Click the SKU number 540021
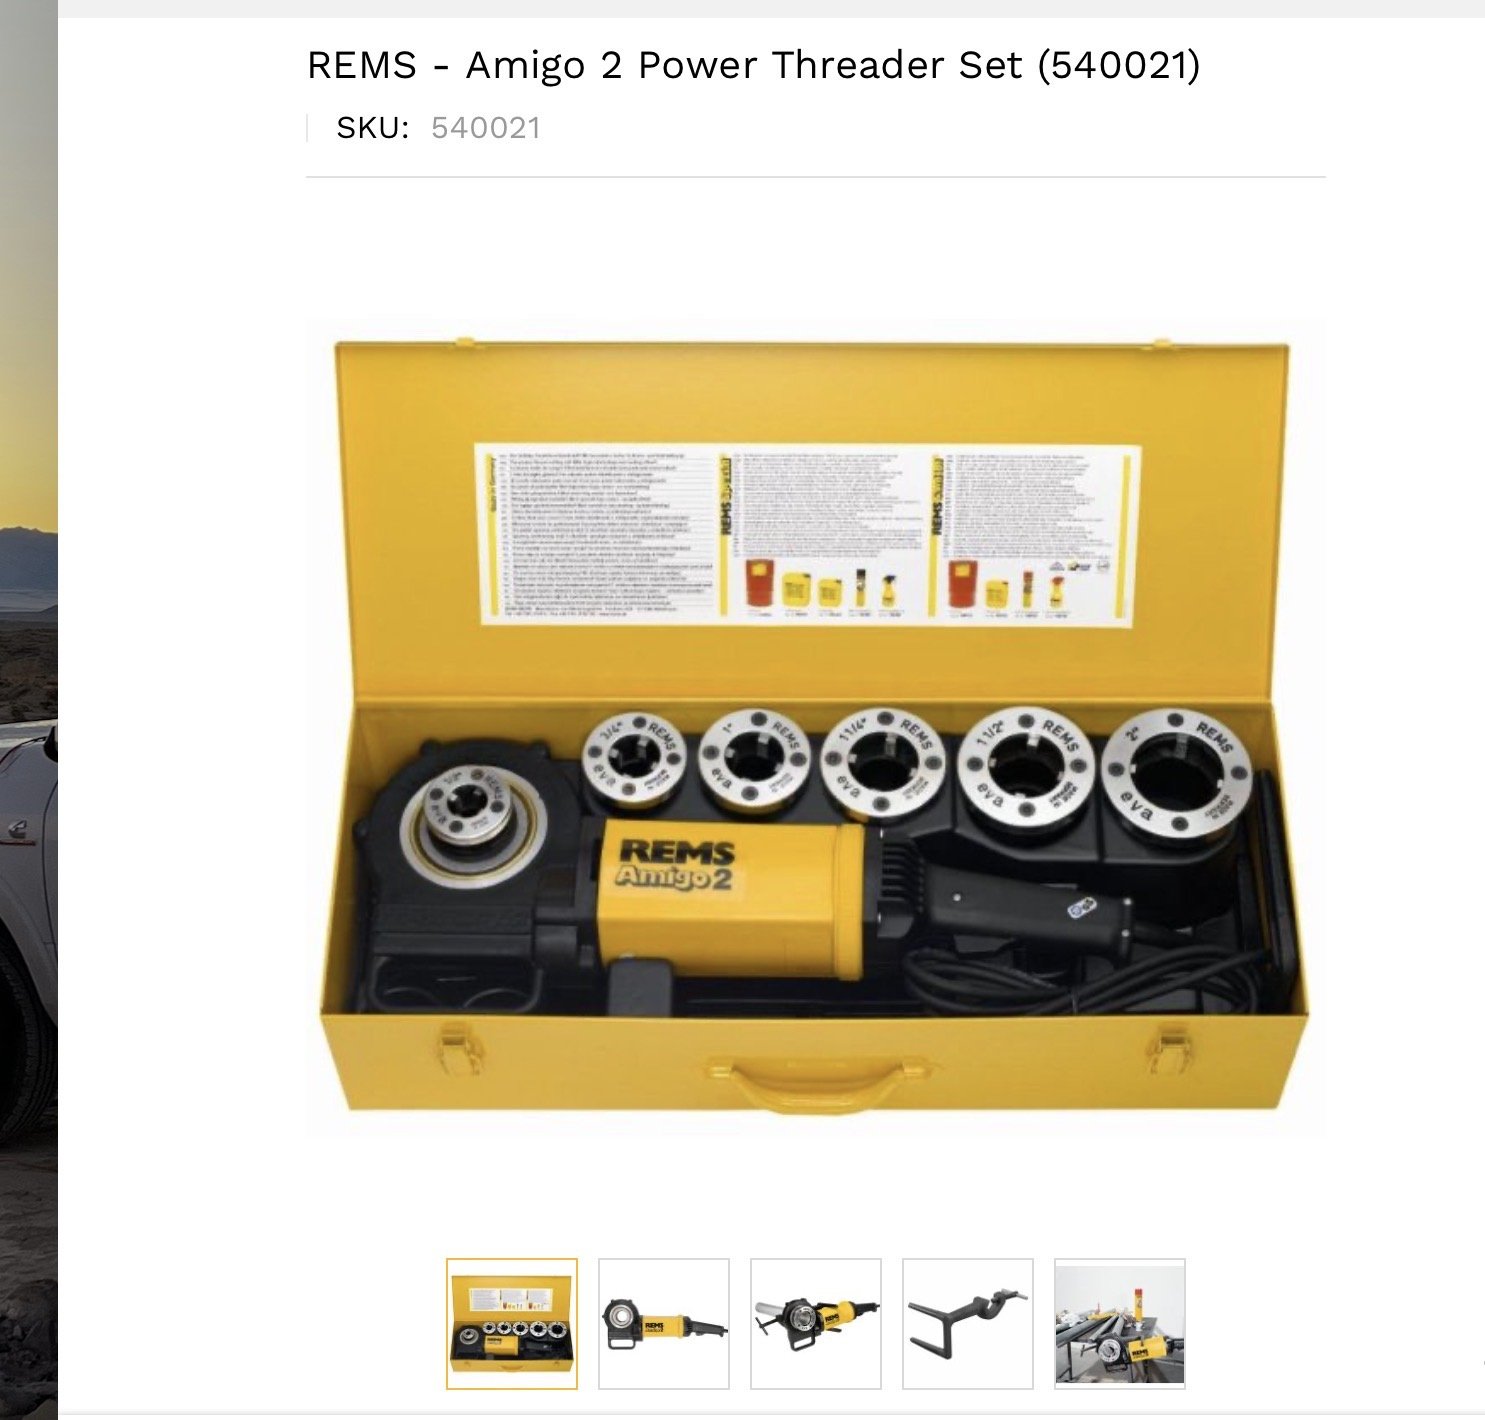The height and width of the screenshot is (1420, 1485). coord(486,128)
